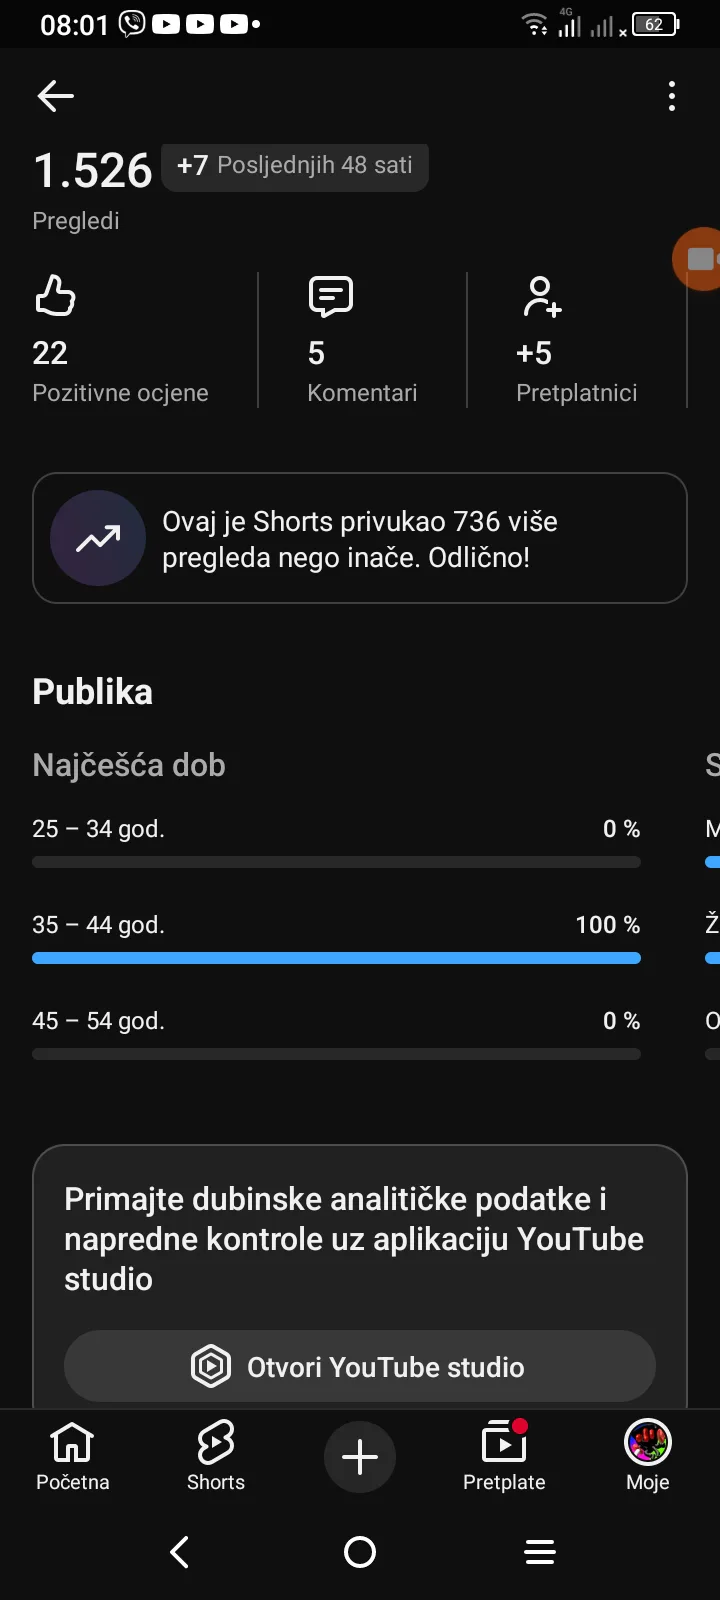Open the three-dot more options menu
This screenshot has width=720, height=1600.
click(x=672, y=96)
